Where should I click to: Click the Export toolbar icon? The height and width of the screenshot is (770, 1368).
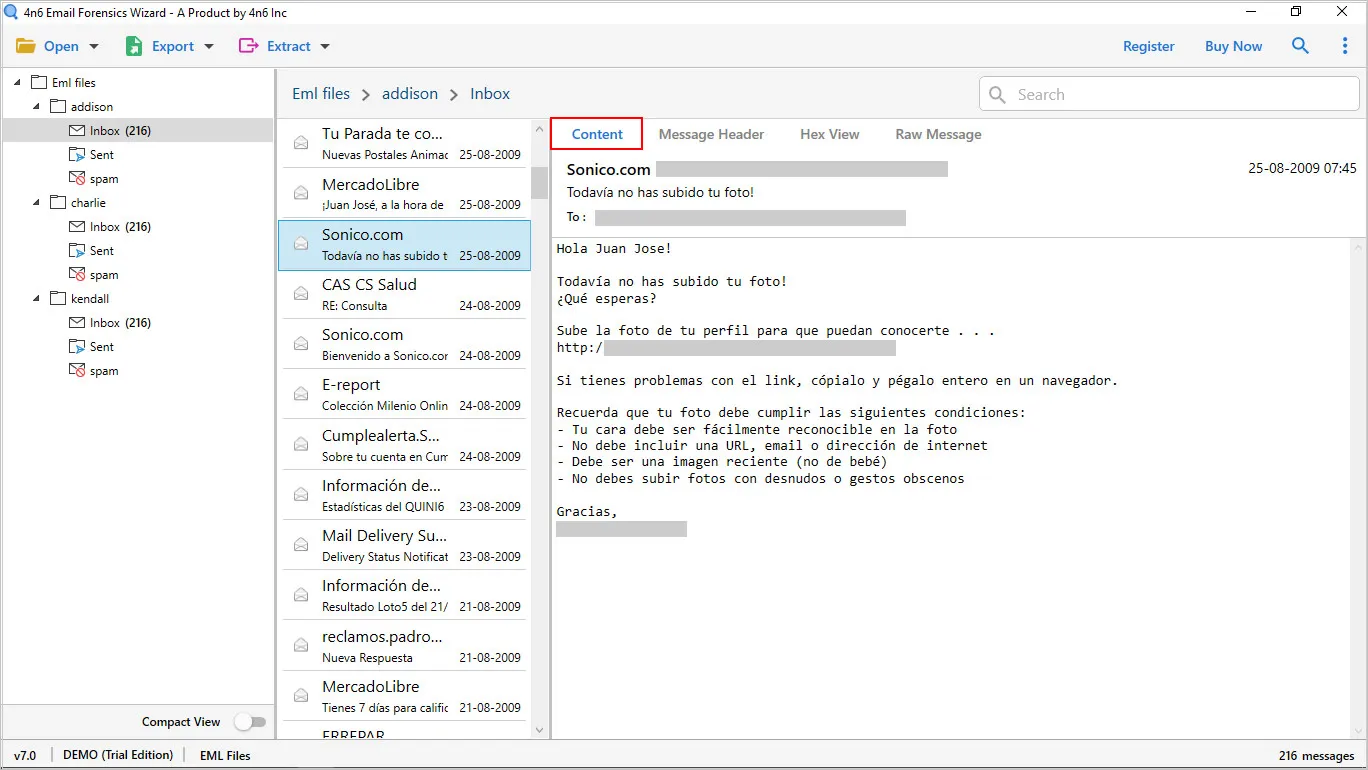134,46
